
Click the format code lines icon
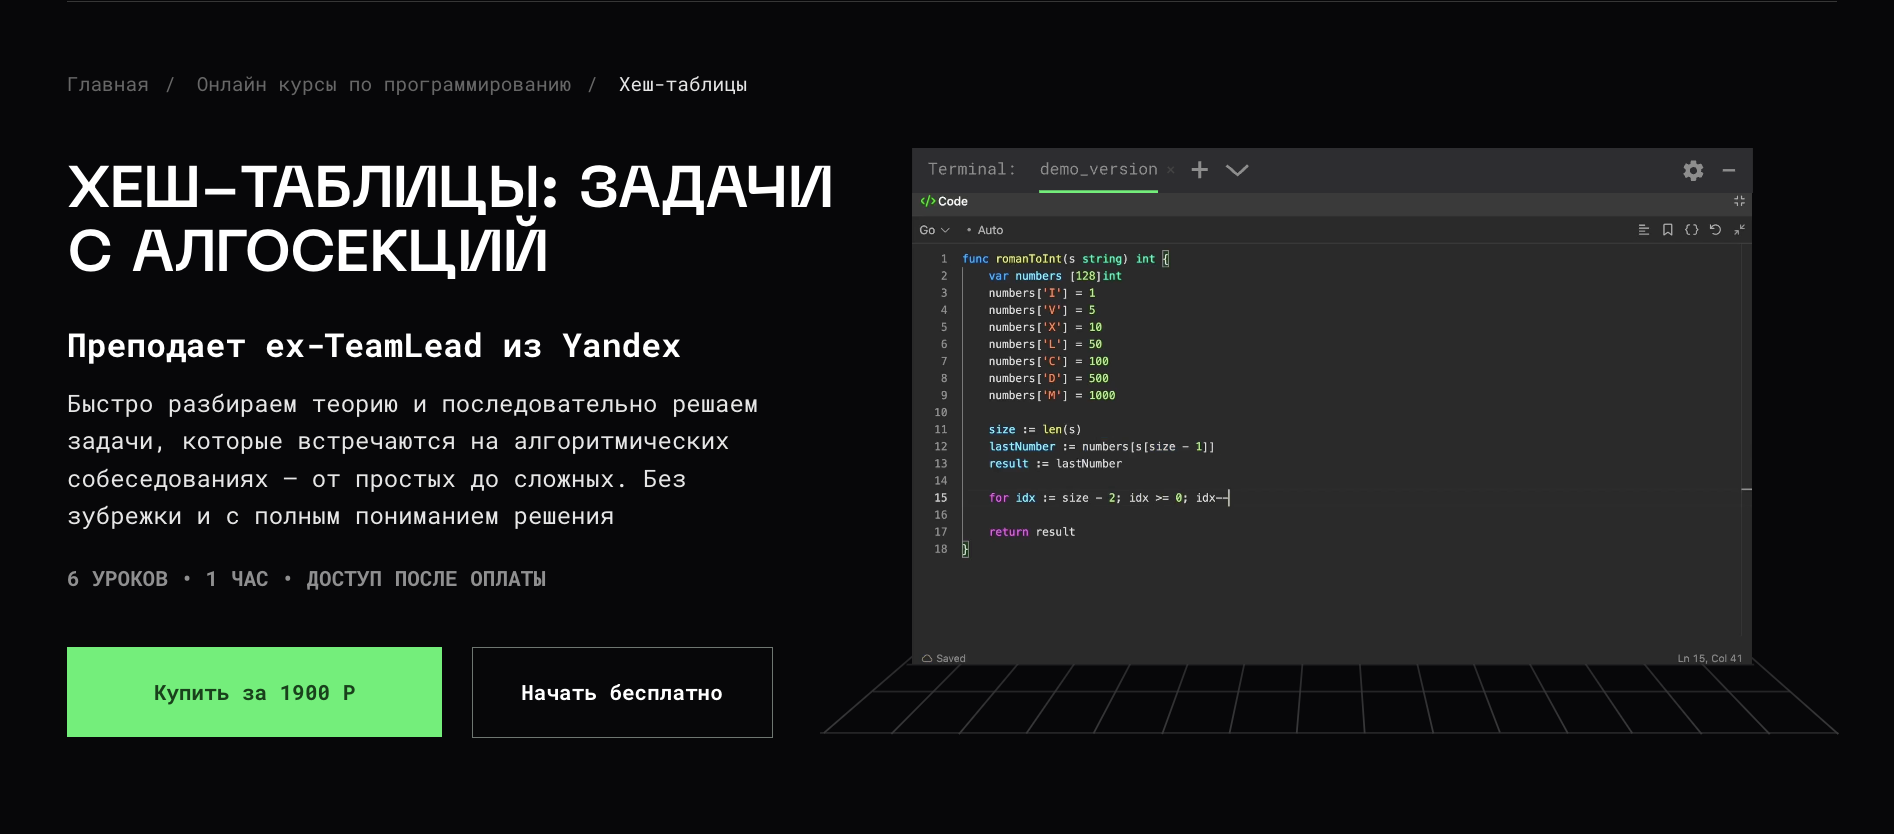tap(1643, 230)
